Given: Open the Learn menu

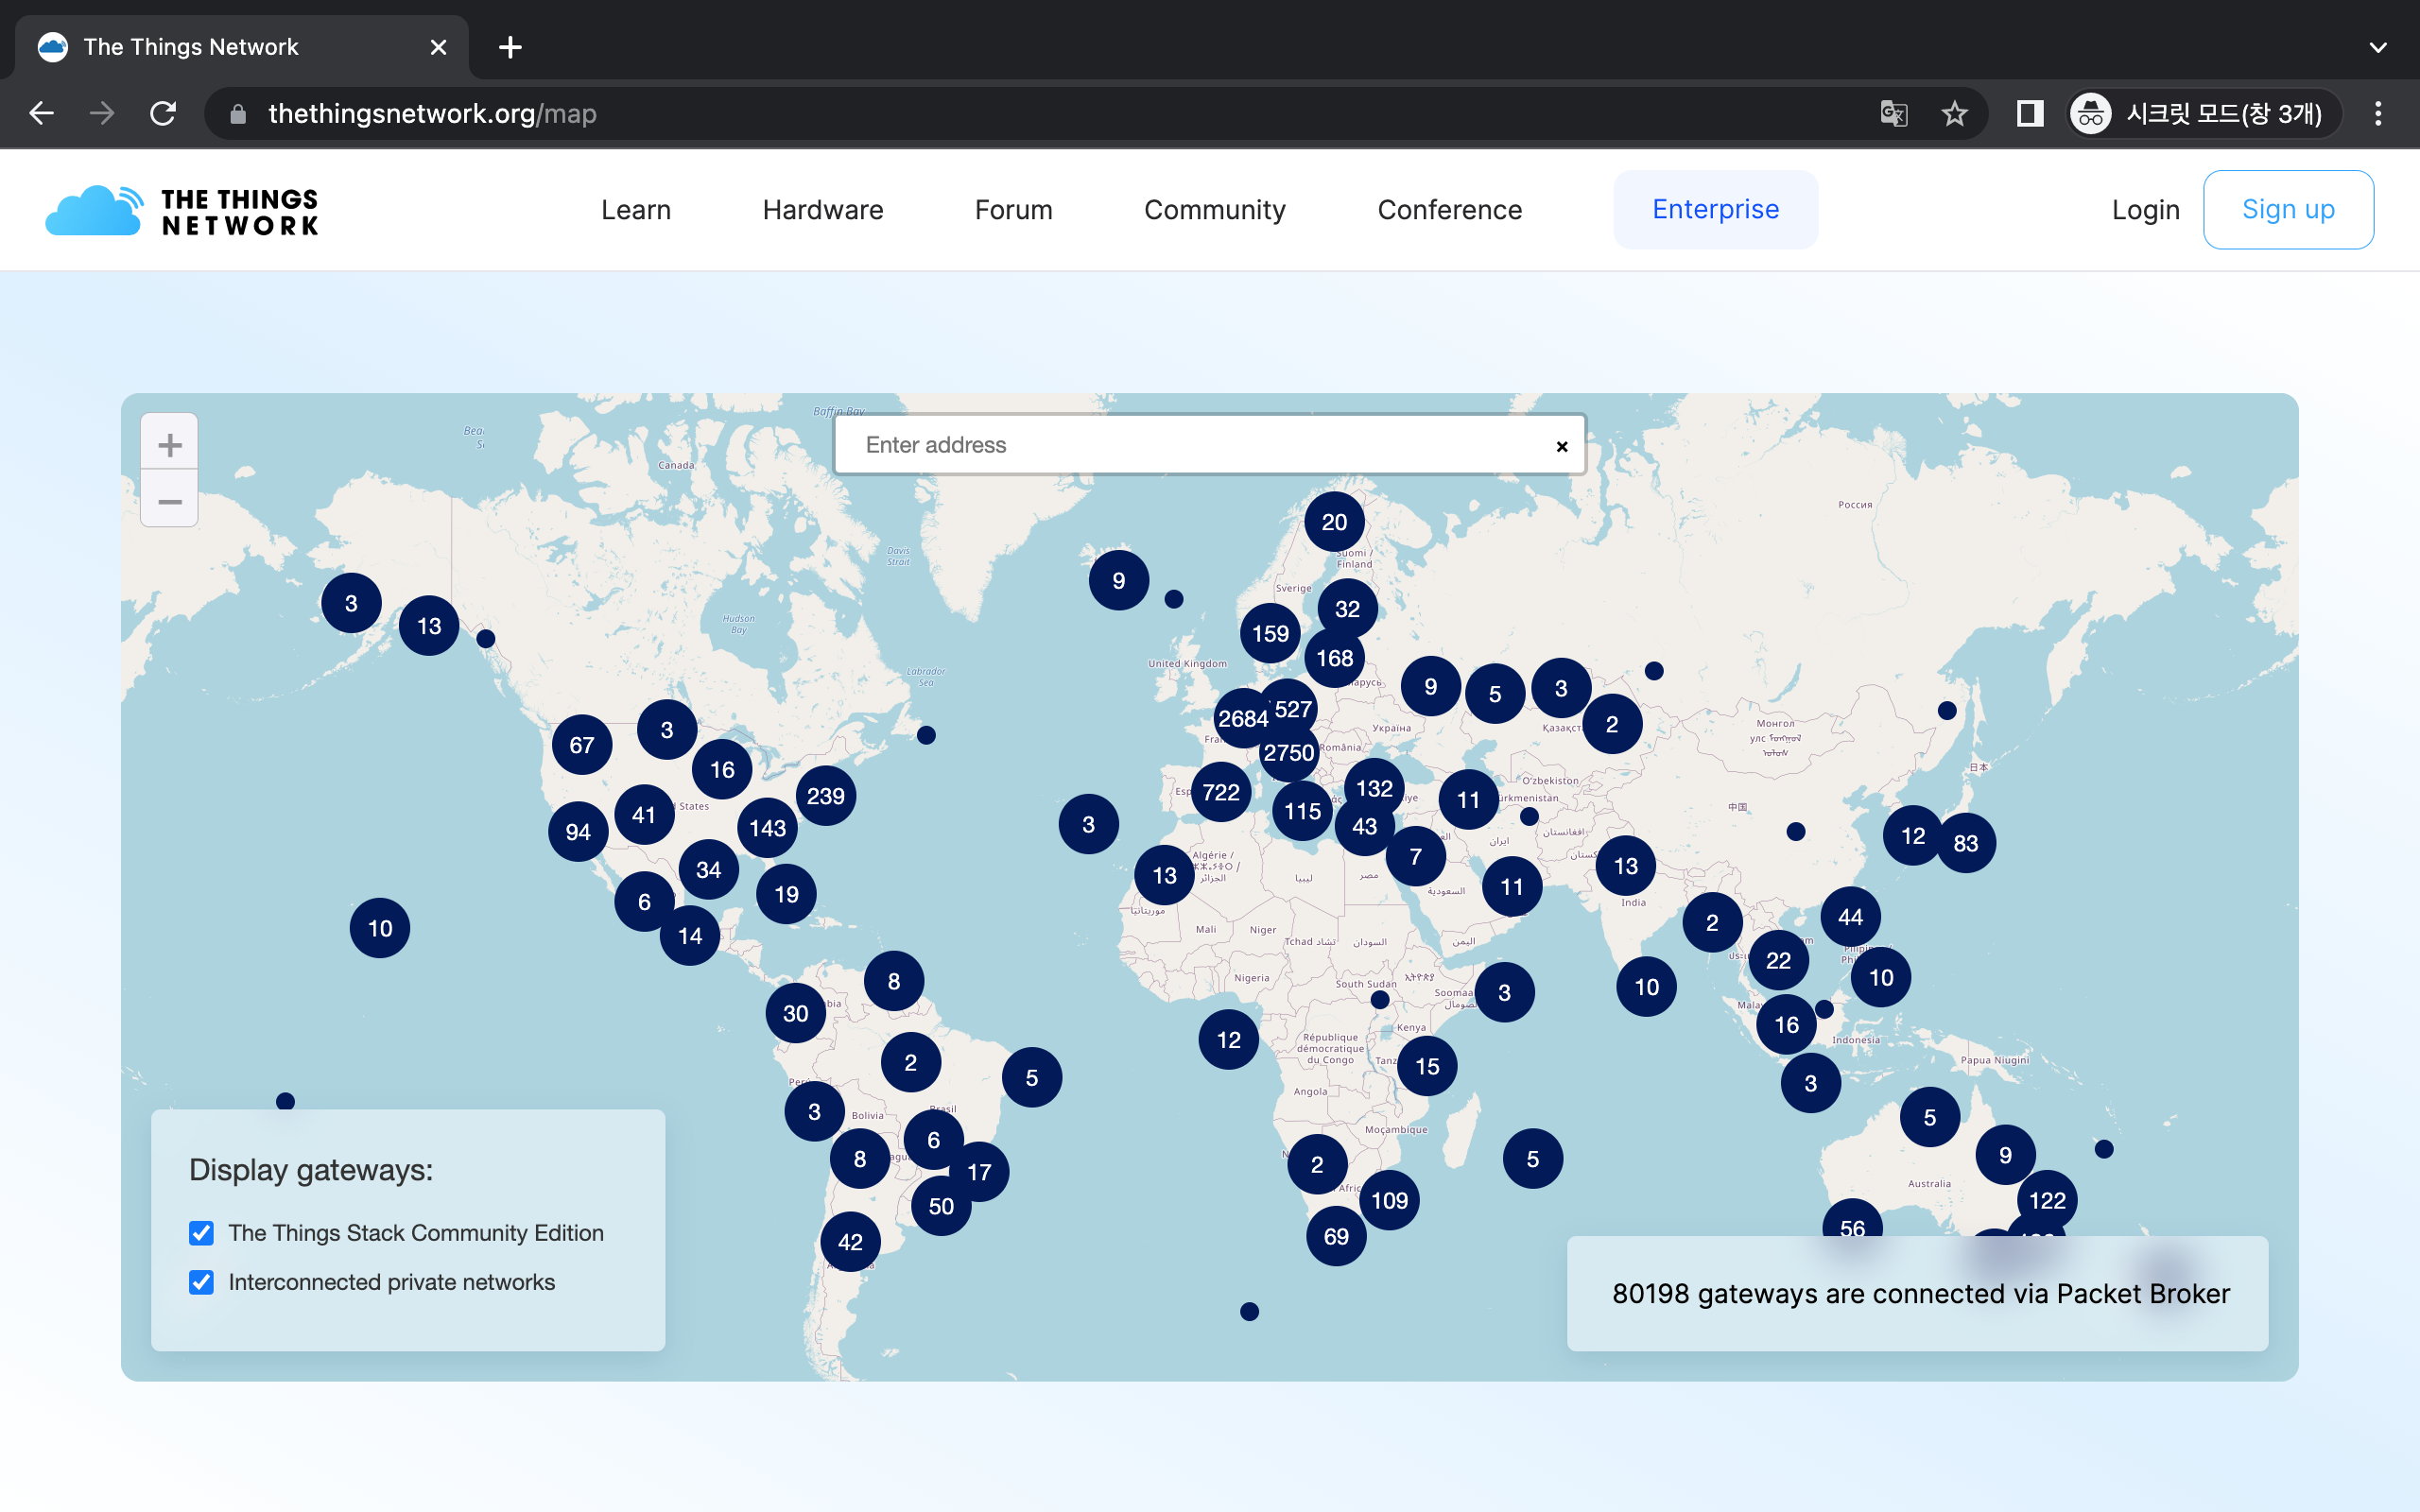Looking at the screenshot, I should coord(636,210).
